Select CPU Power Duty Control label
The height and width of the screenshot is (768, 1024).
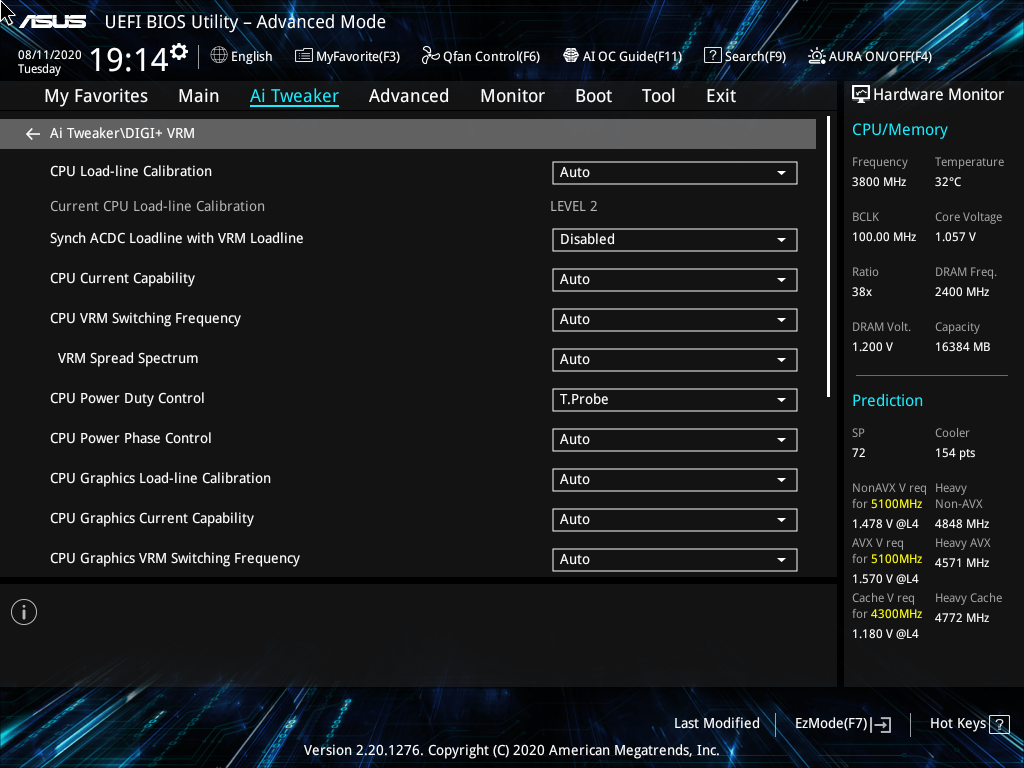coord(127,398)
